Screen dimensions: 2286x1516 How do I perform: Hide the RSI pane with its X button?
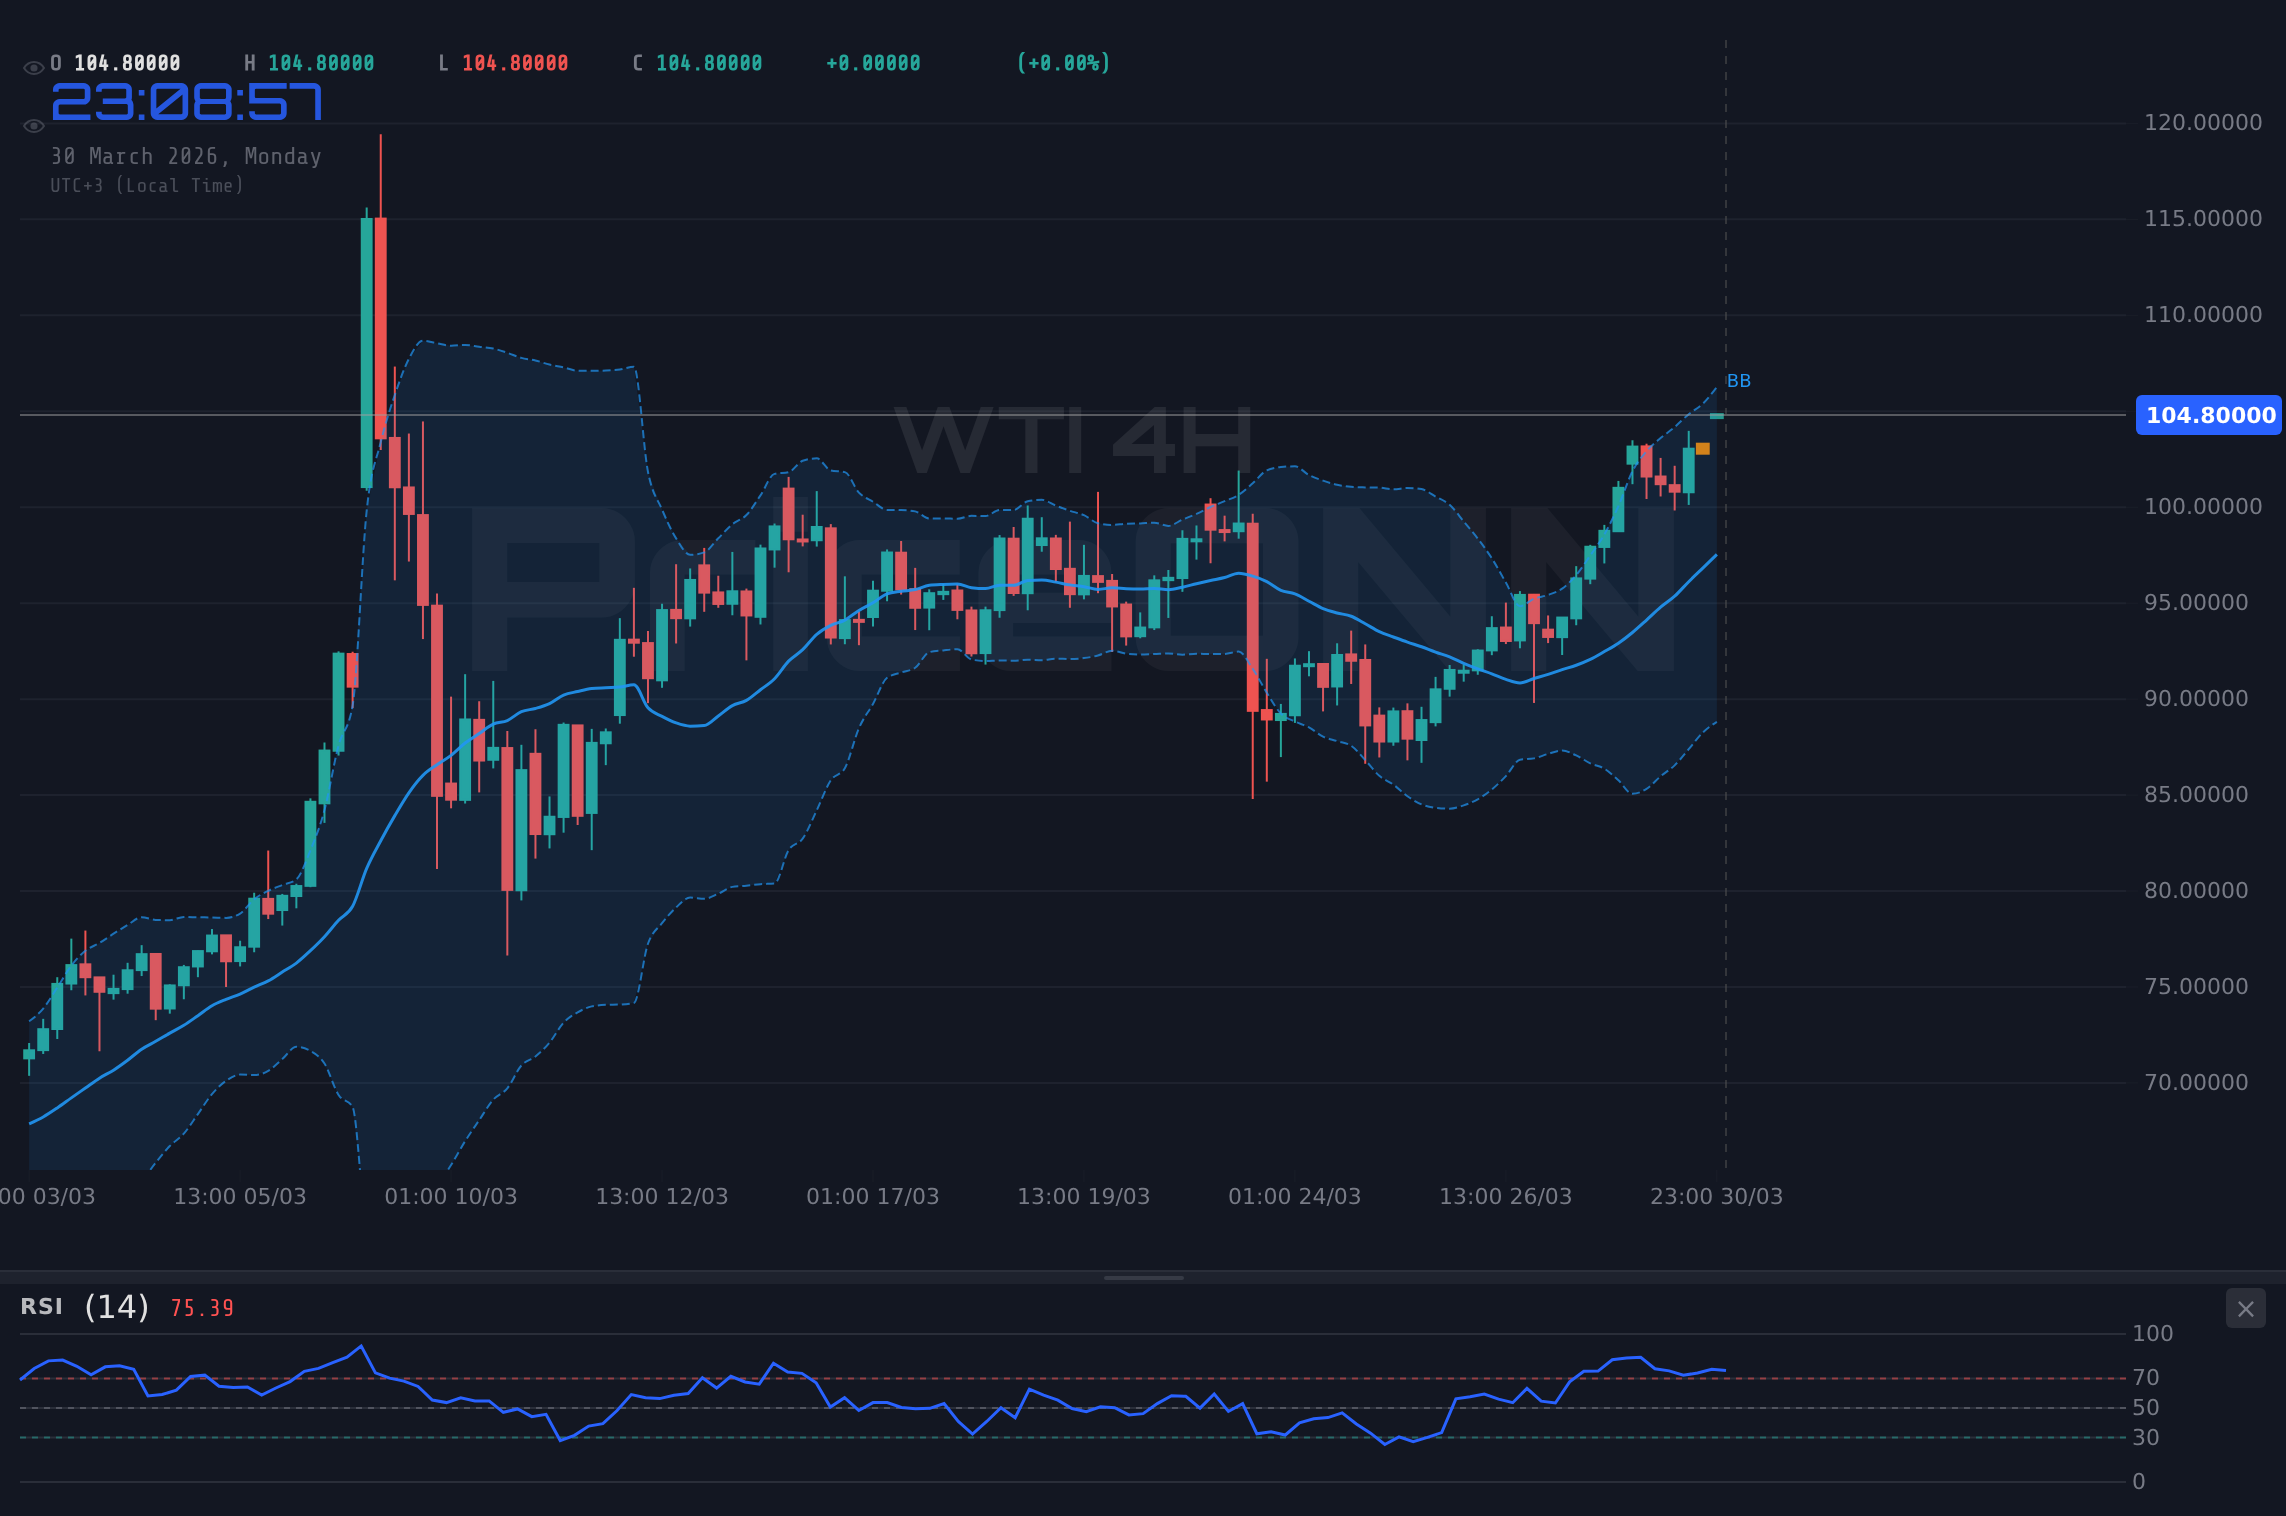[2244, 1308]
